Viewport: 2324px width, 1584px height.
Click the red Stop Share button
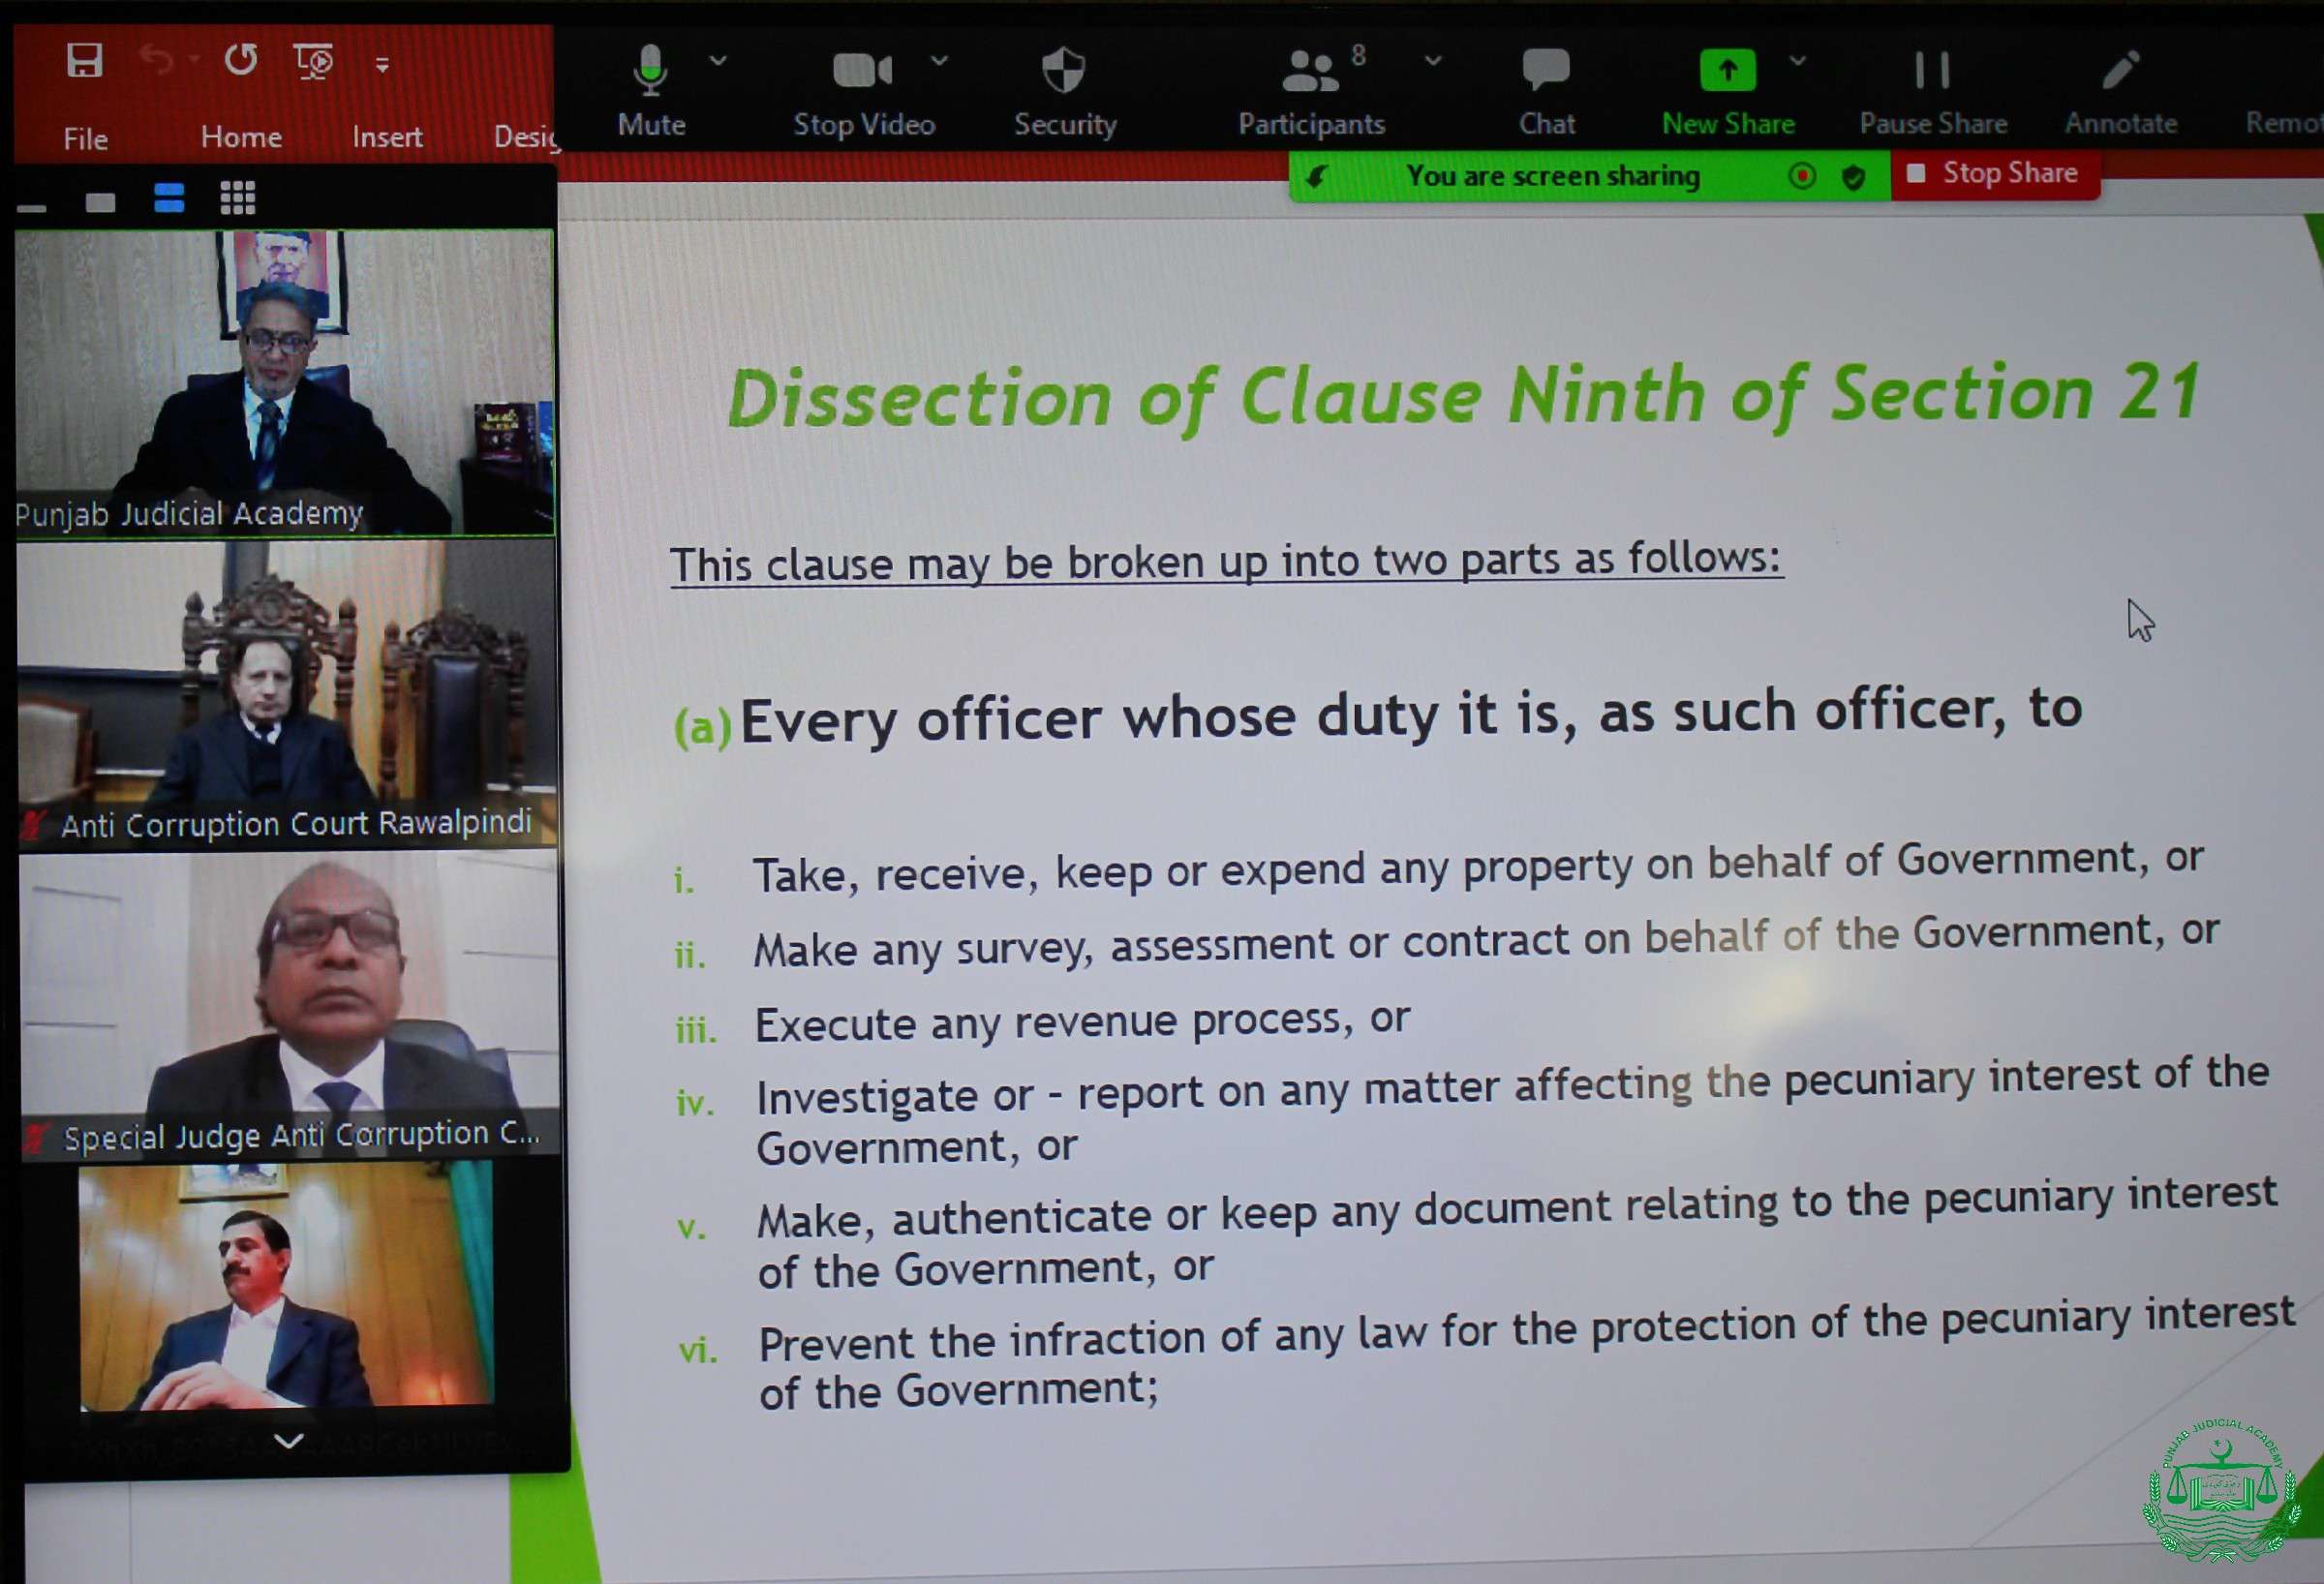tap(1995, 174)
